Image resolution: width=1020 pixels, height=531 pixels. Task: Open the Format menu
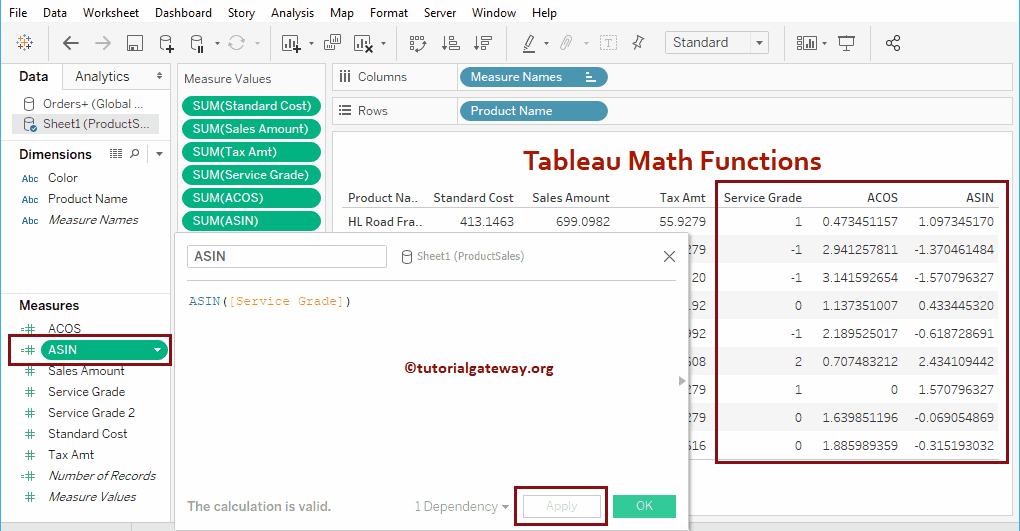pyautogui.click(x=388, y=13)
